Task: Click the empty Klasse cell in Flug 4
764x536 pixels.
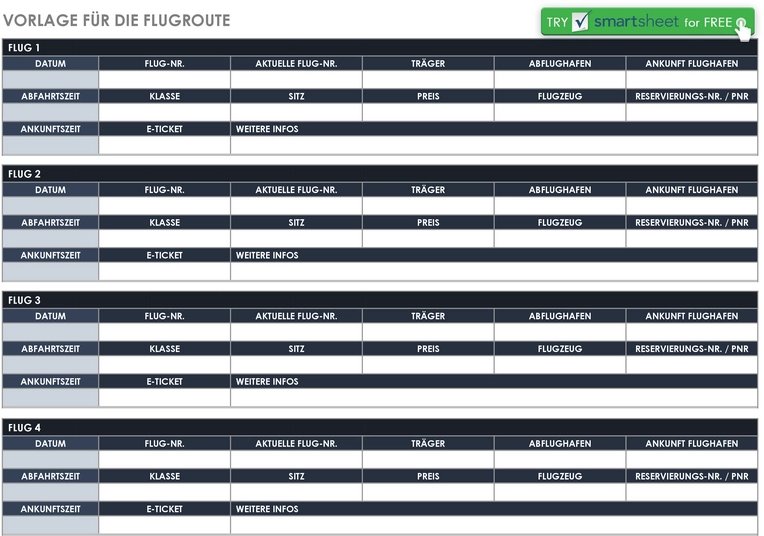Action: pos(164,492)
